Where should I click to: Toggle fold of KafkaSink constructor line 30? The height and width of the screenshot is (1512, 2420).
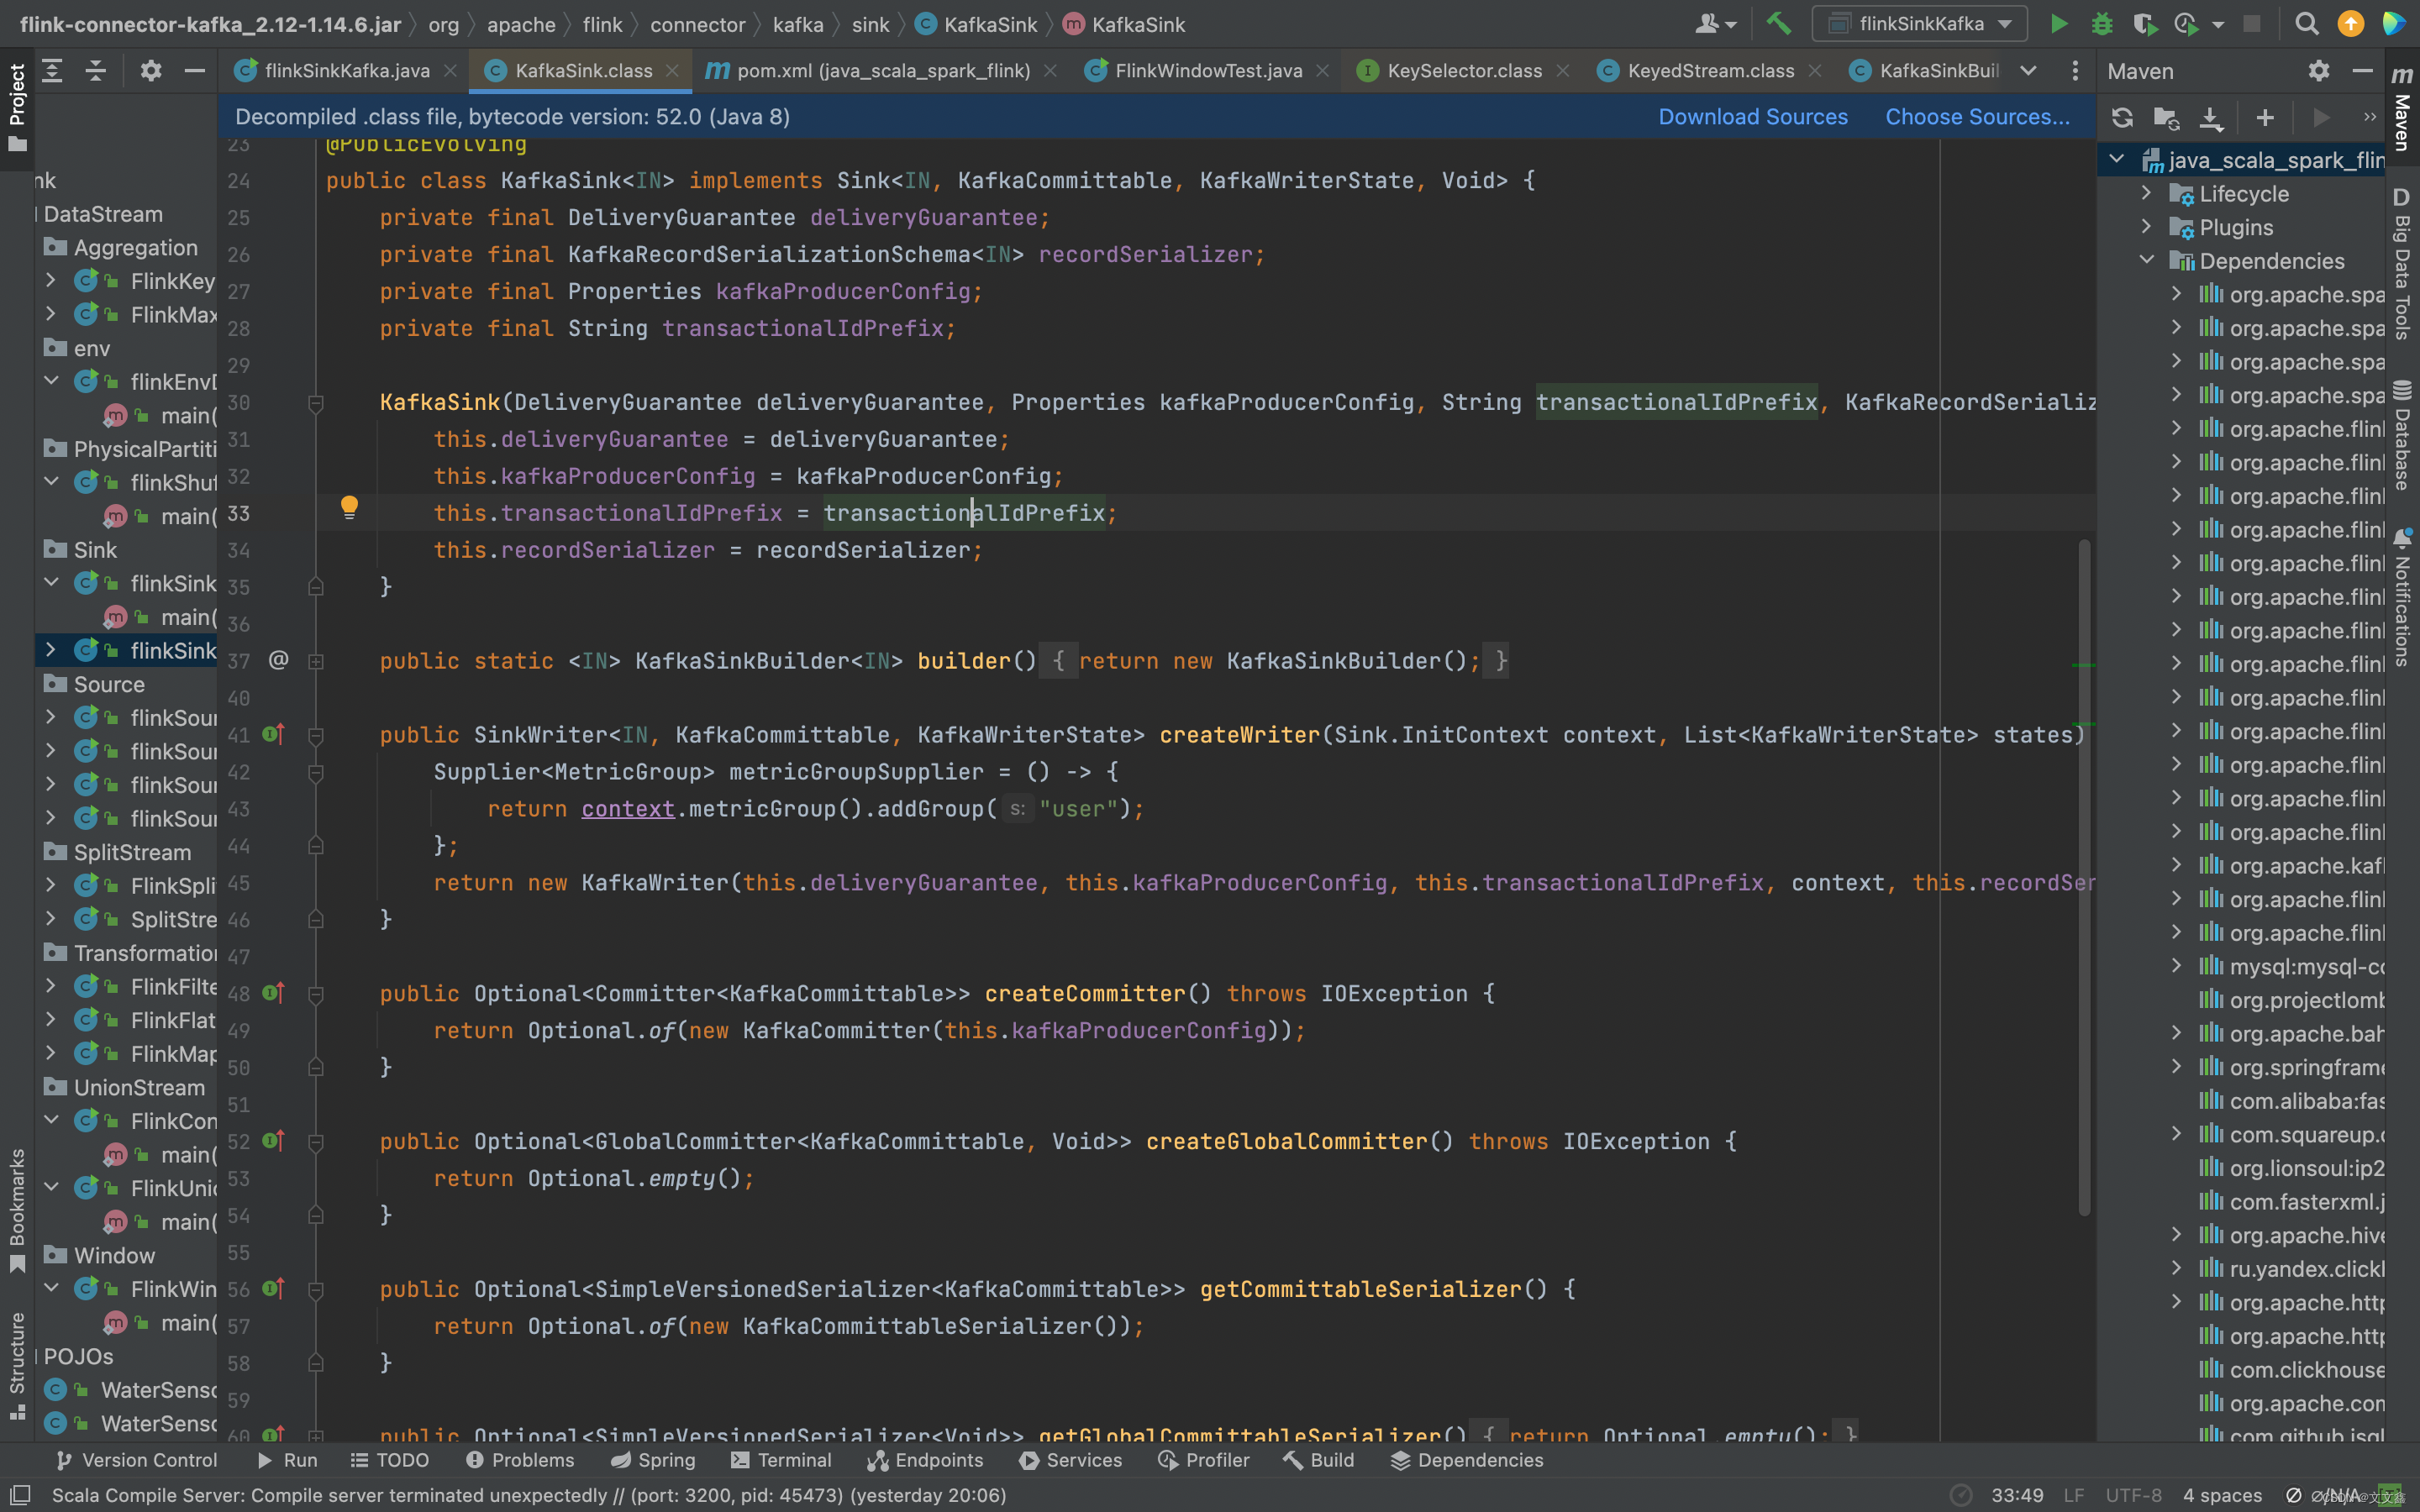316,403
